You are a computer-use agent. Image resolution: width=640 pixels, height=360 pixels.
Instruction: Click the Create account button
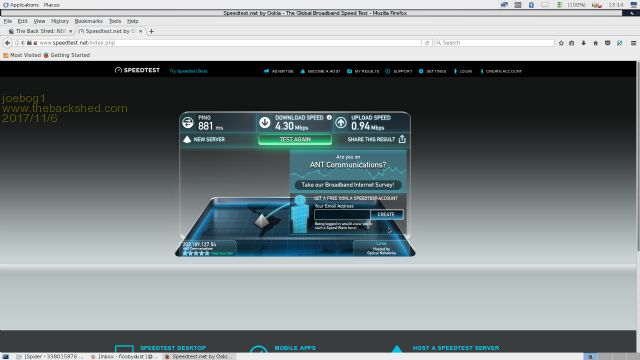[x=386, y=214]
